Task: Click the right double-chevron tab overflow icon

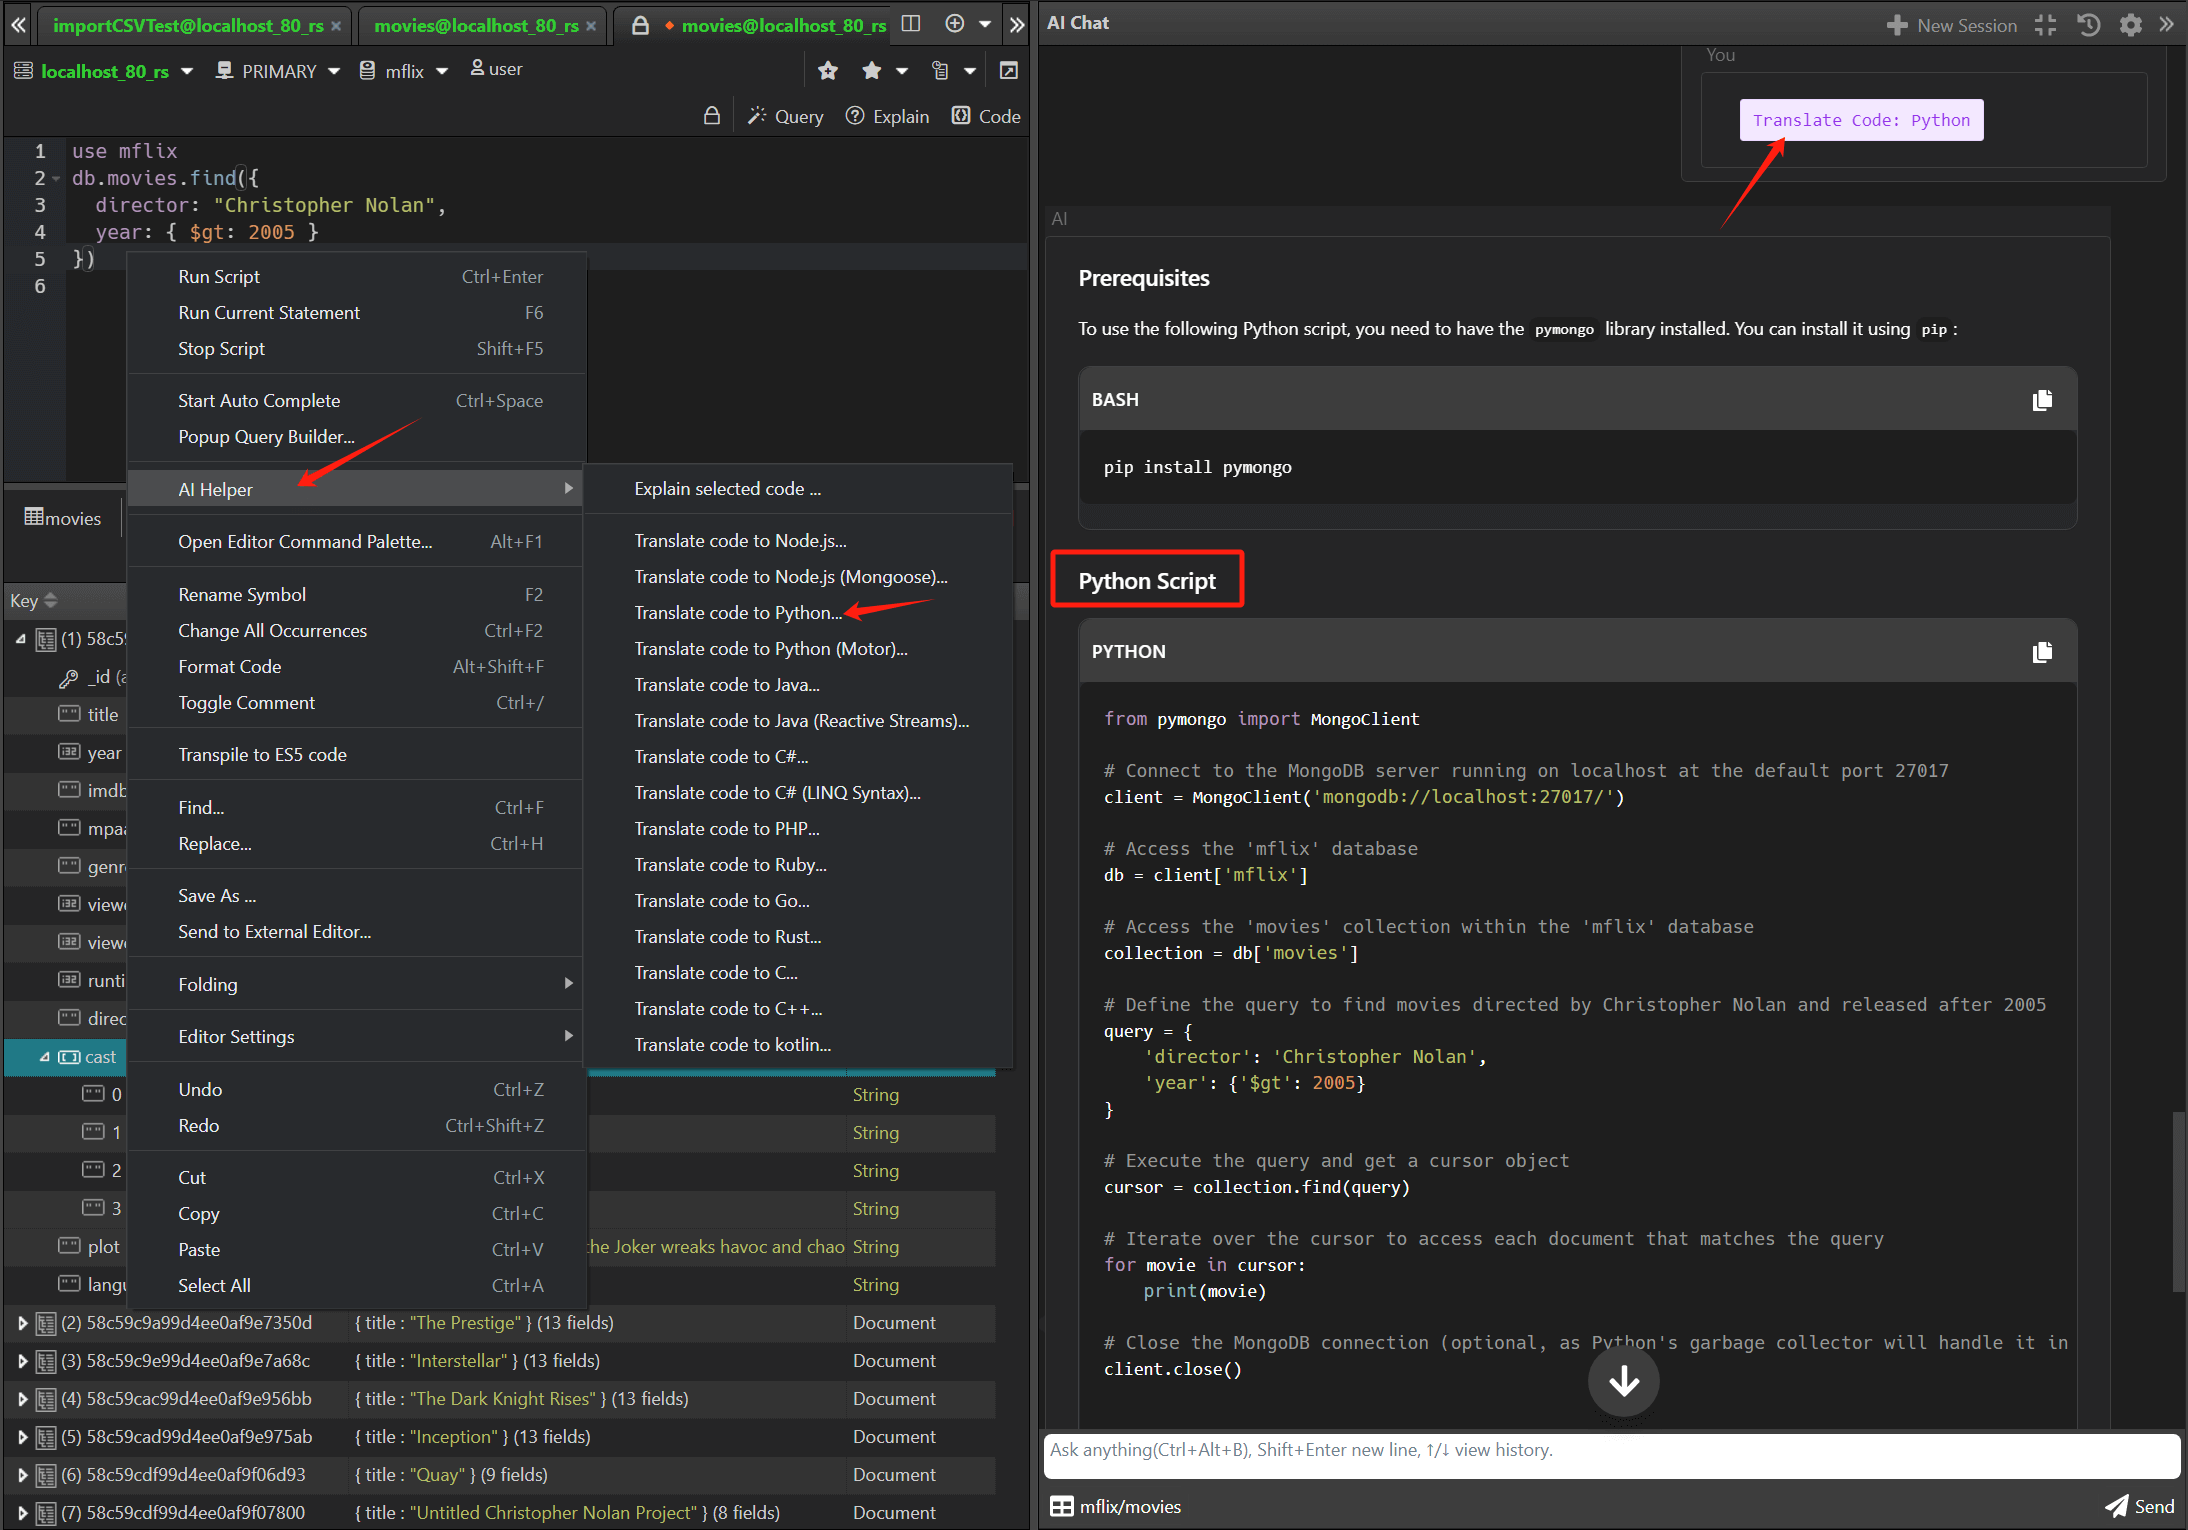Action: click(x=1017, y=24)
